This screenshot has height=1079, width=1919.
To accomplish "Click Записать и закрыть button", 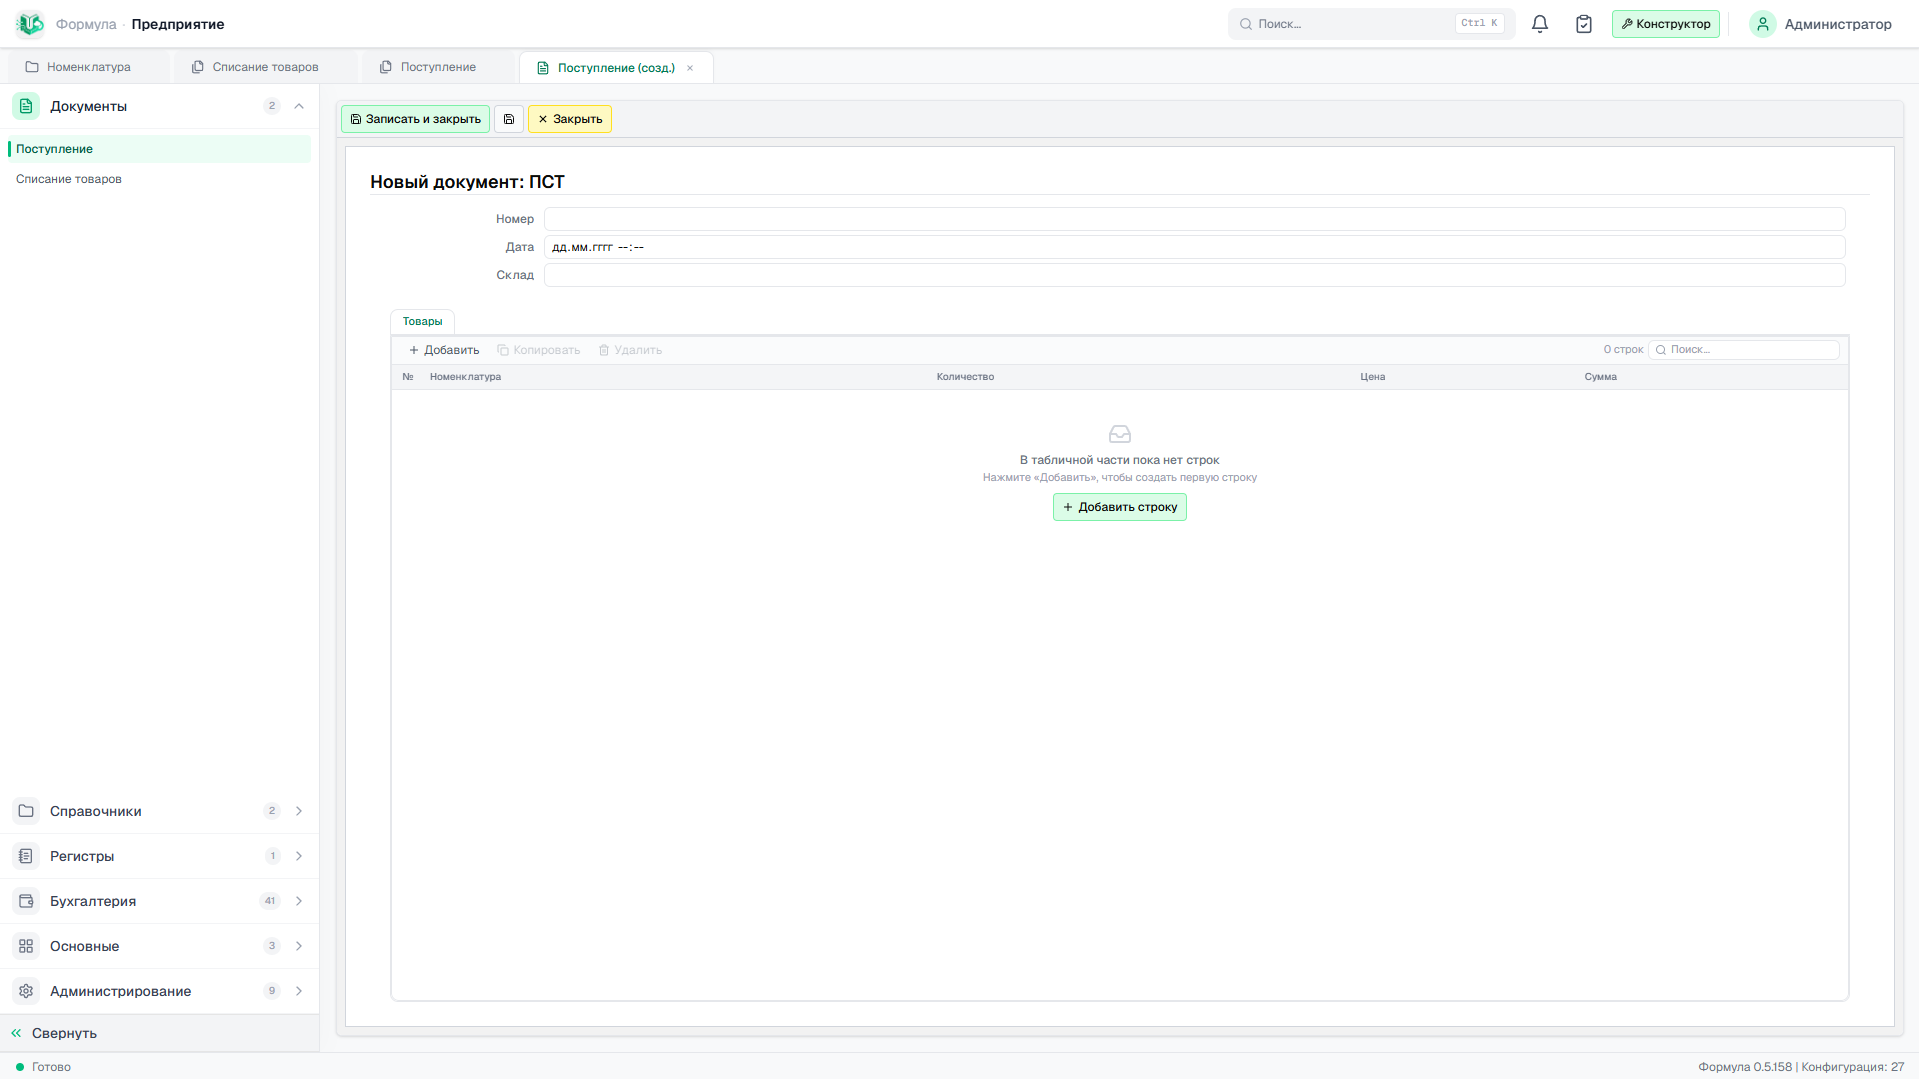I will coord(415,119).
